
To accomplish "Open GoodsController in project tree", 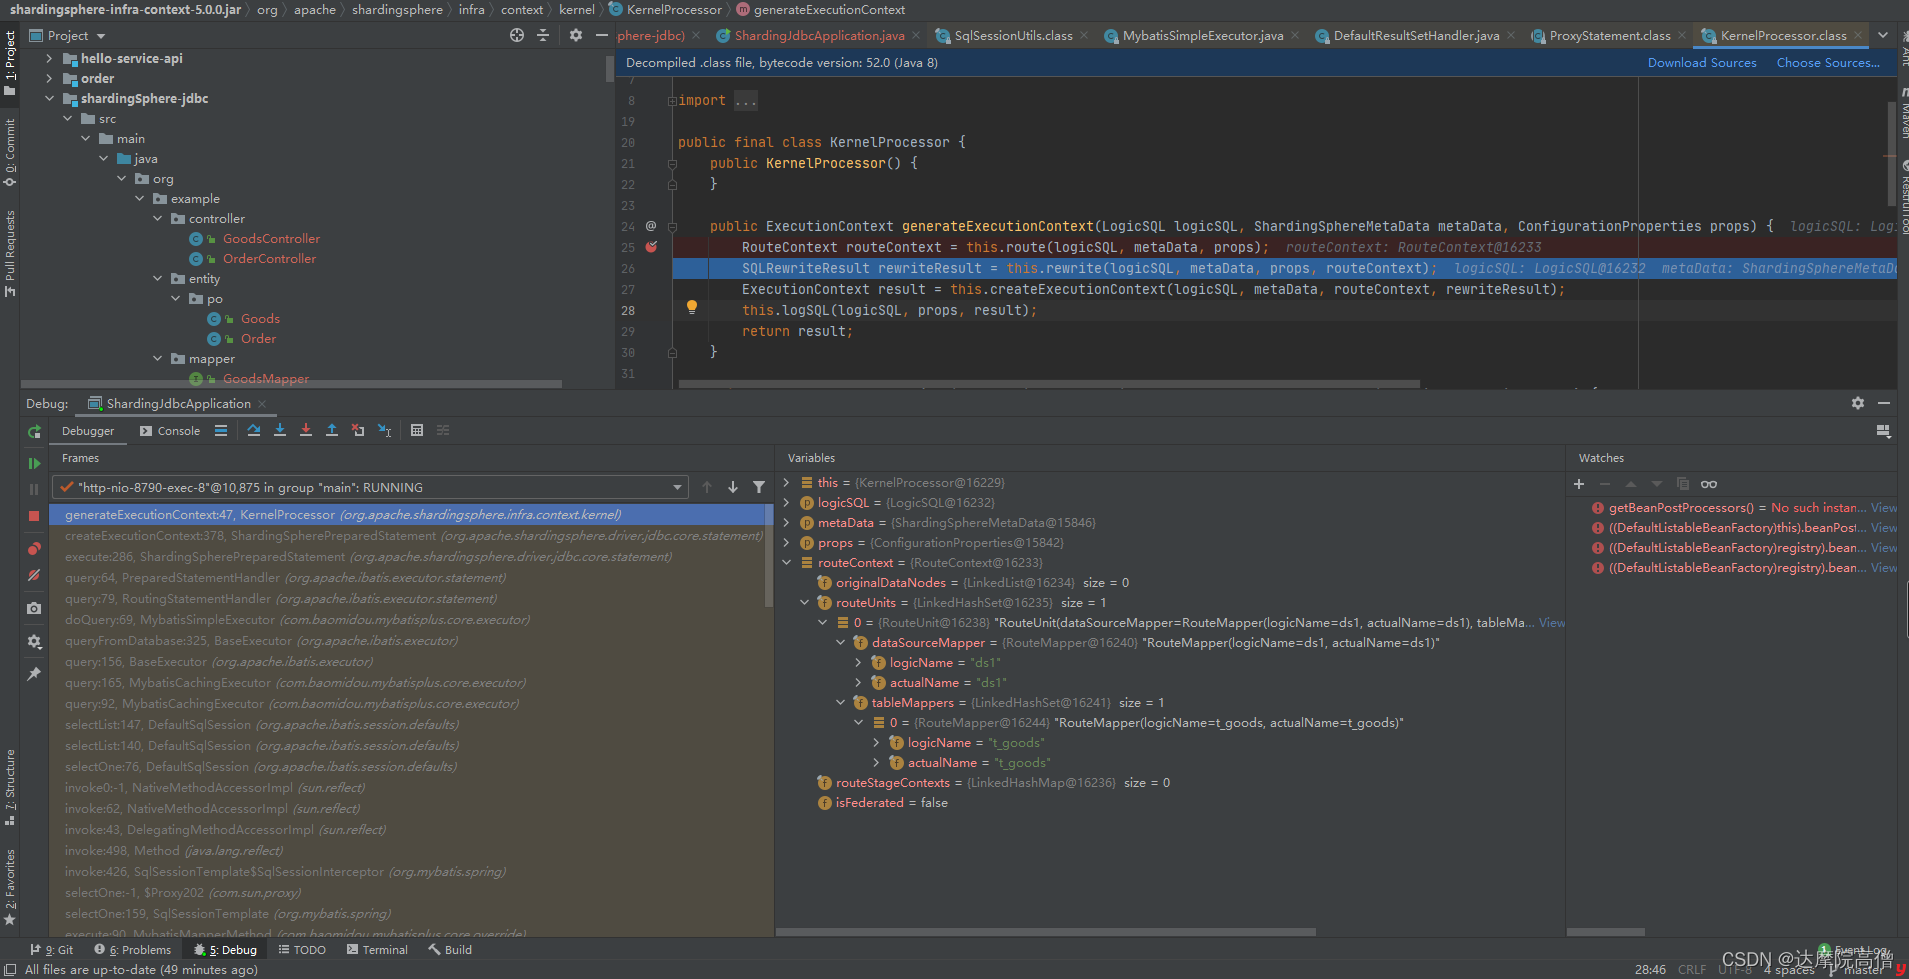I will pos(271,239).
